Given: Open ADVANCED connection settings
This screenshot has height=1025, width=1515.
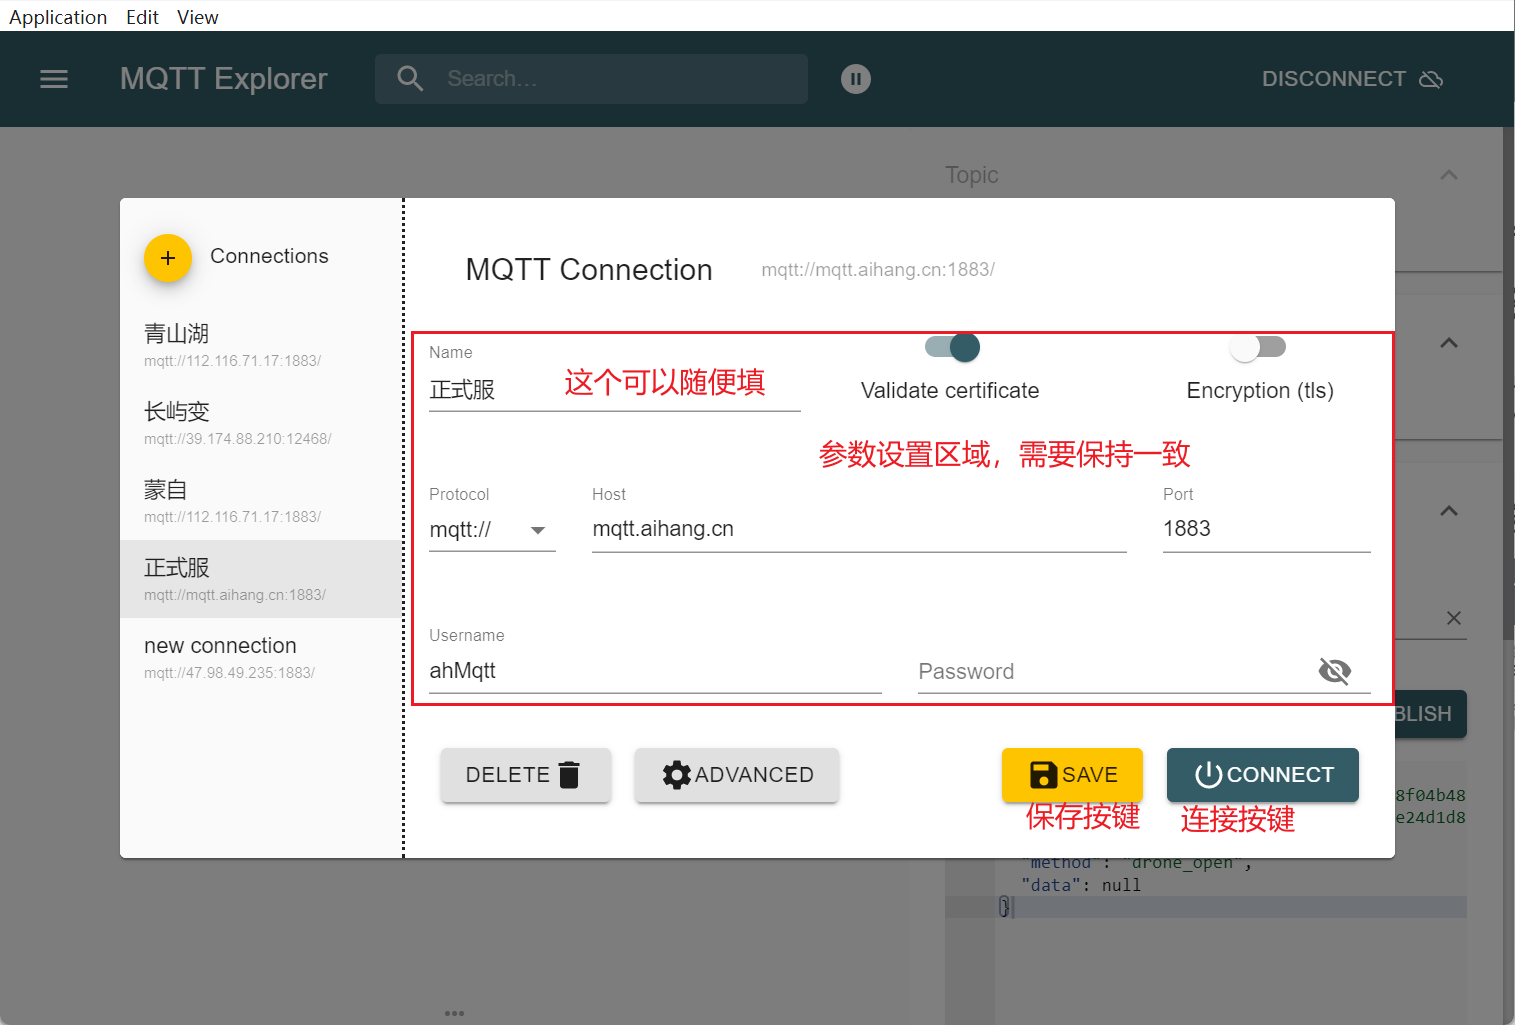Looking at the screenshot, I should [737, 775].
